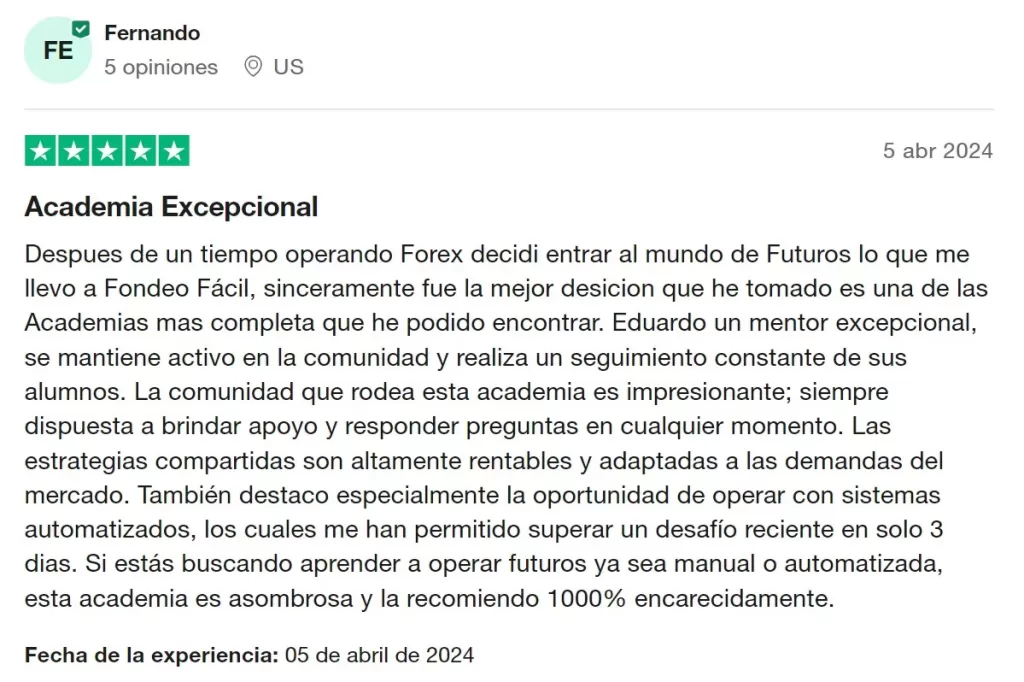The image size is (1024, 682).
Task: Click the fifth (last) rating star
Action: coord(173,151)
